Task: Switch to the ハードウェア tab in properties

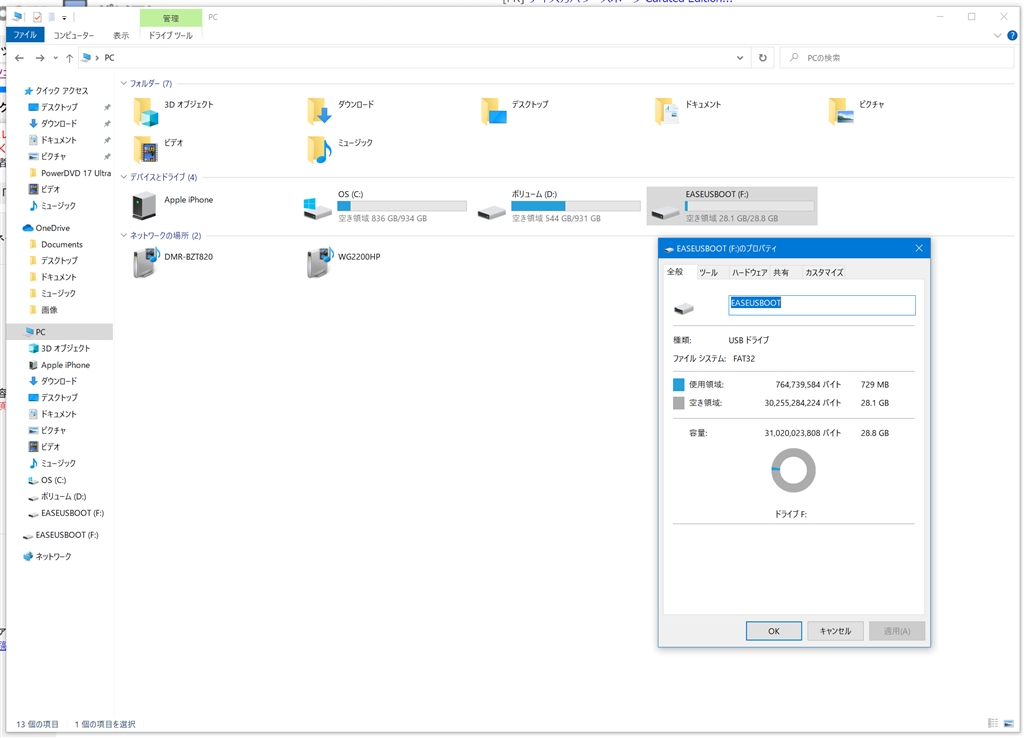Action: [749, 272]
